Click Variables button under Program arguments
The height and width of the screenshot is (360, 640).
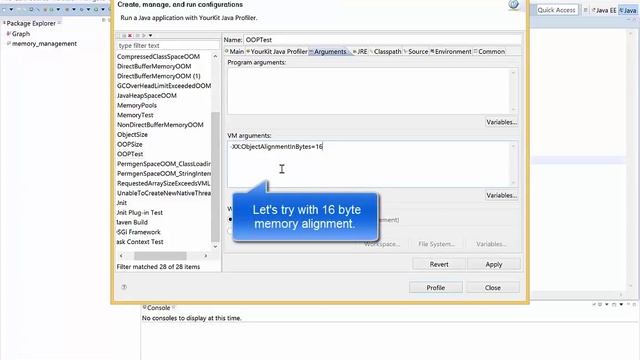point(502,122)
